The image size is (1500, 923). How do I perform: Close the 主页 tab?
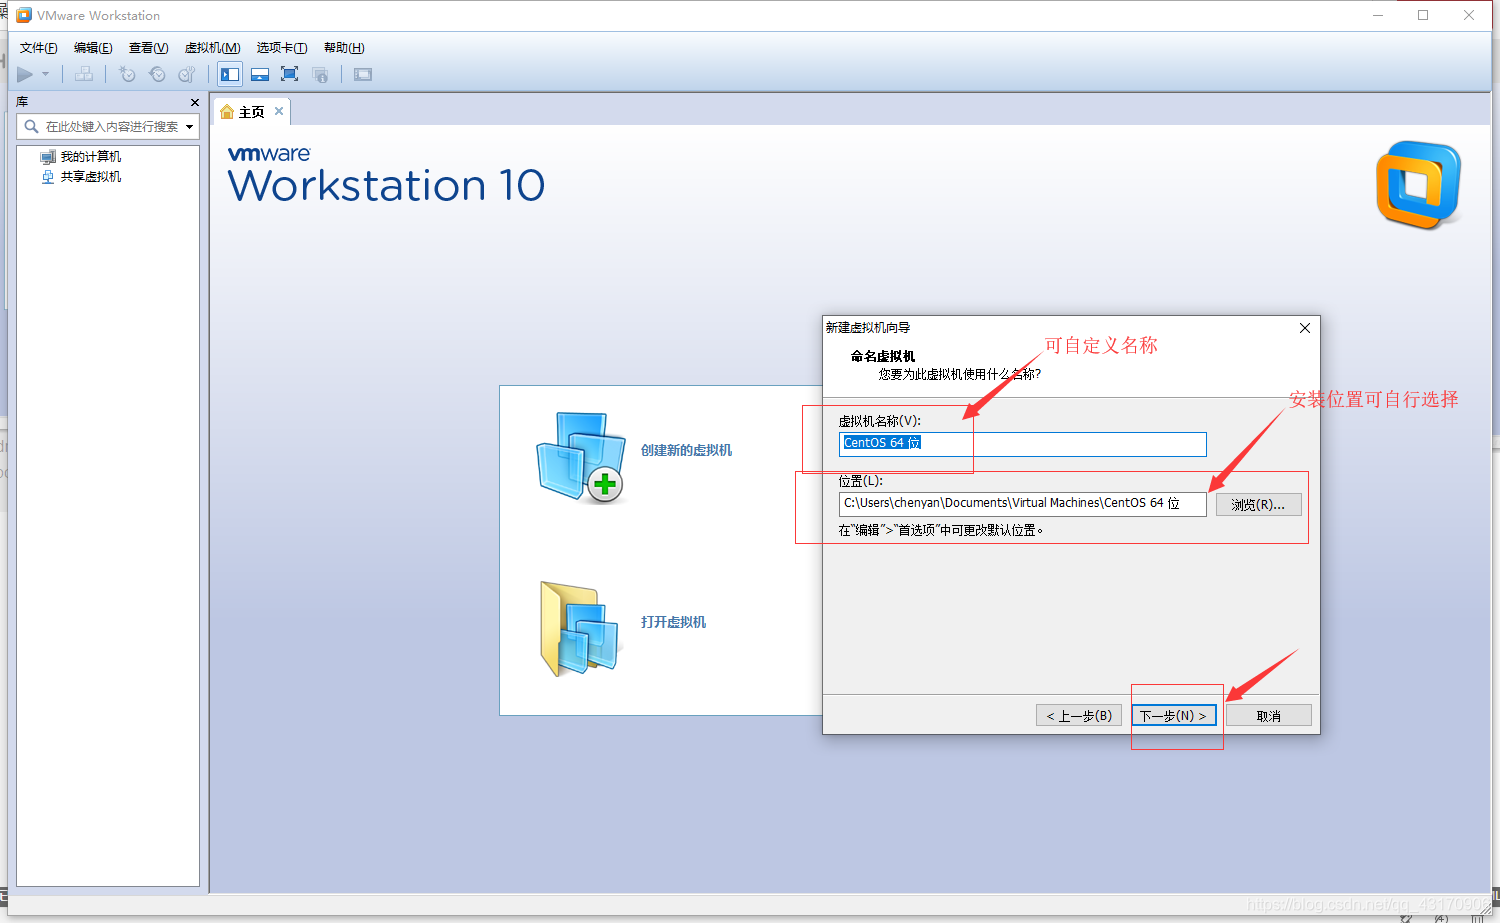(x=279, y=111)
